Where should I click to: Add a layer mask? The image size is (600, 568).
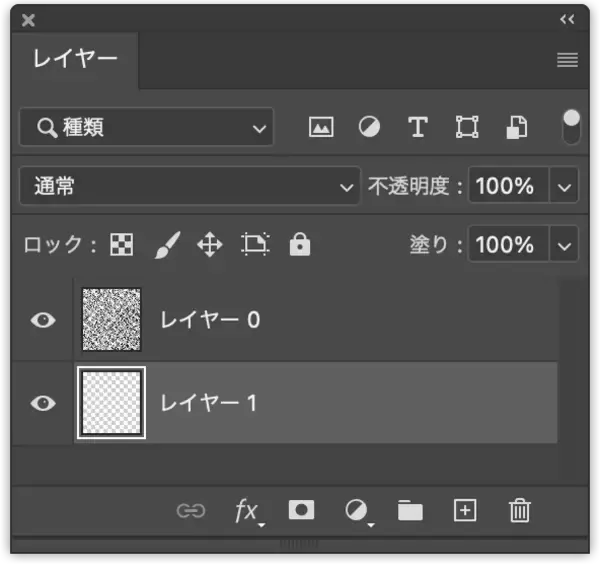pos(301,510)
